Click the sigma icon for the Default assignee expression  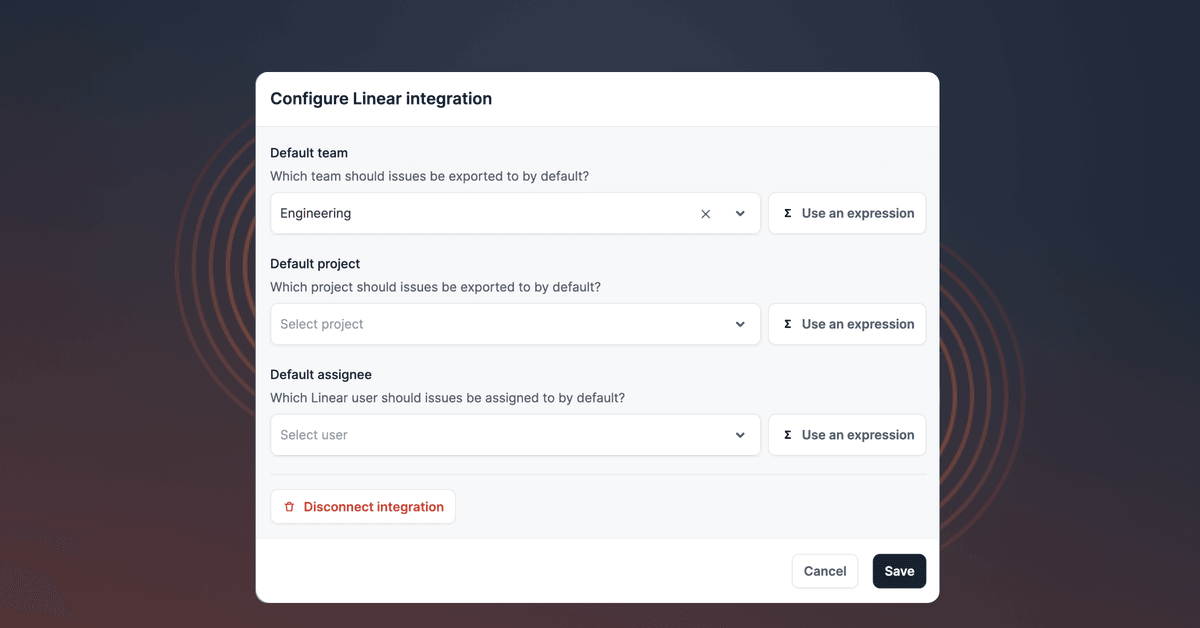787,435
